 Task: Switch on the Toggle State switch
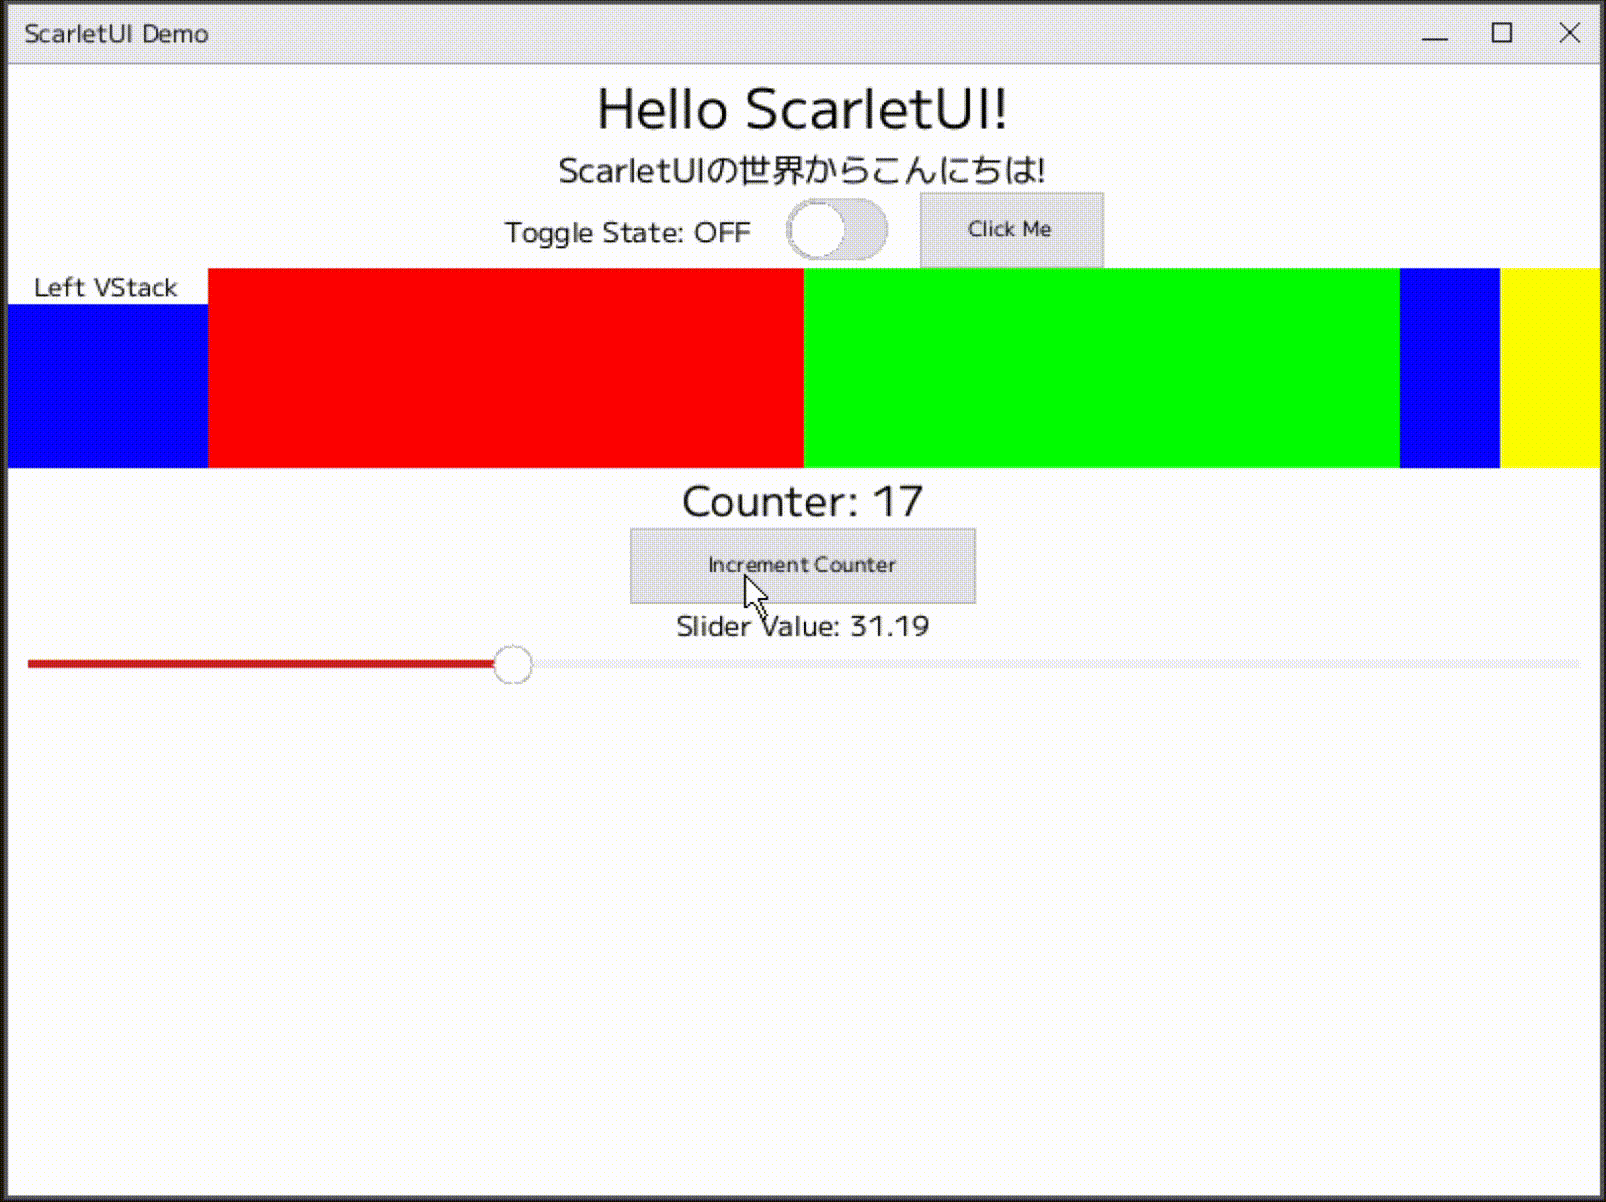pos(837,230)
